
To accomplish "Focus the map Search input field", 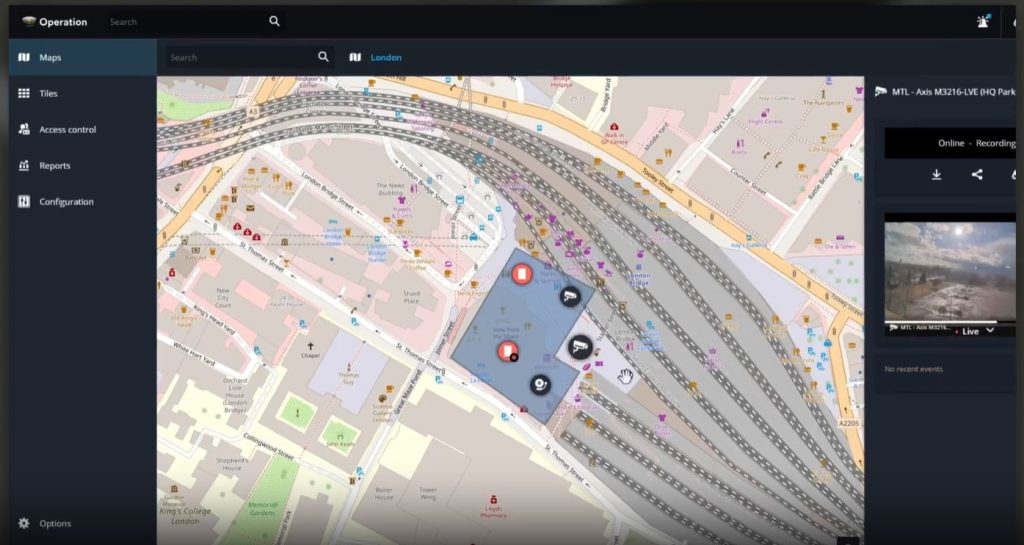I will click(238, 57).
